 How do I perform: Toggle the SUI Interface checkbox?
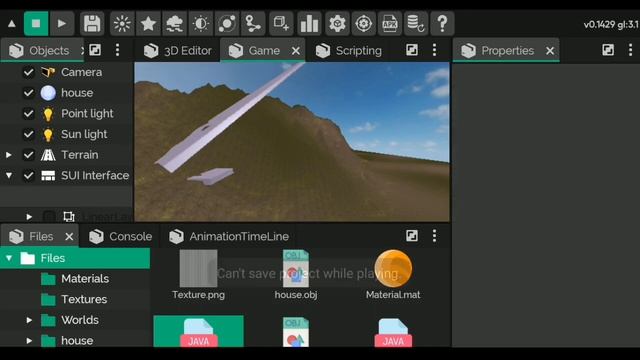(28, 176)
